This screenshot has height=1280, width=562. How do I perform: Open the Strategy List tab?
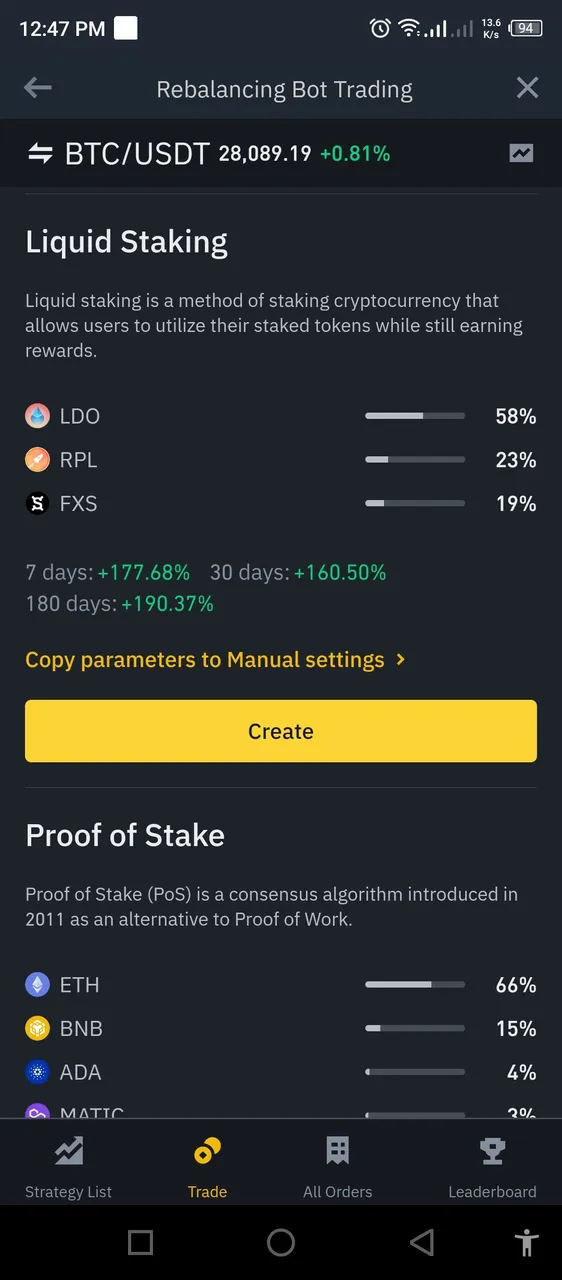click(x=68, y=1168)
